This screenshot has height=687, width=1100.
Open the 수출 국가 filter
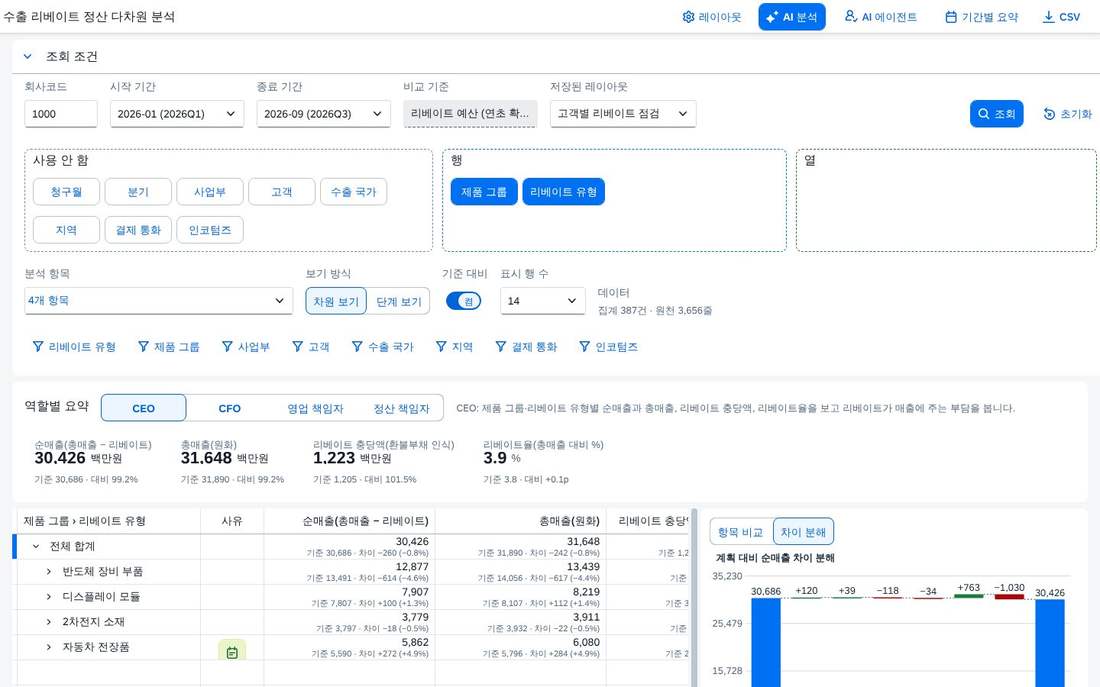[x=383, y=347]
